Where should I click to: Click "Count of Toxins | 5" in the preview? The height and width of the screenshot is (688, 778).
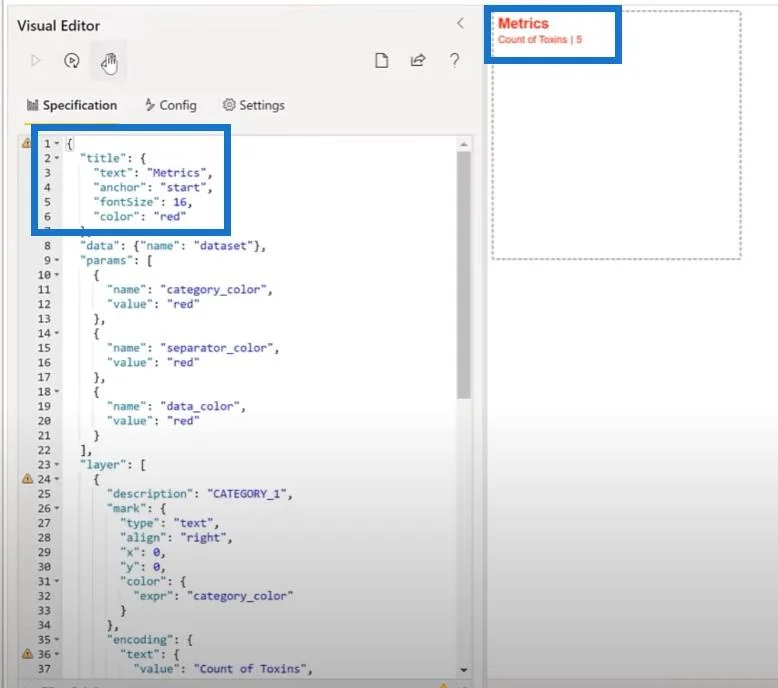pyautogui.click(x=540, y=40)
